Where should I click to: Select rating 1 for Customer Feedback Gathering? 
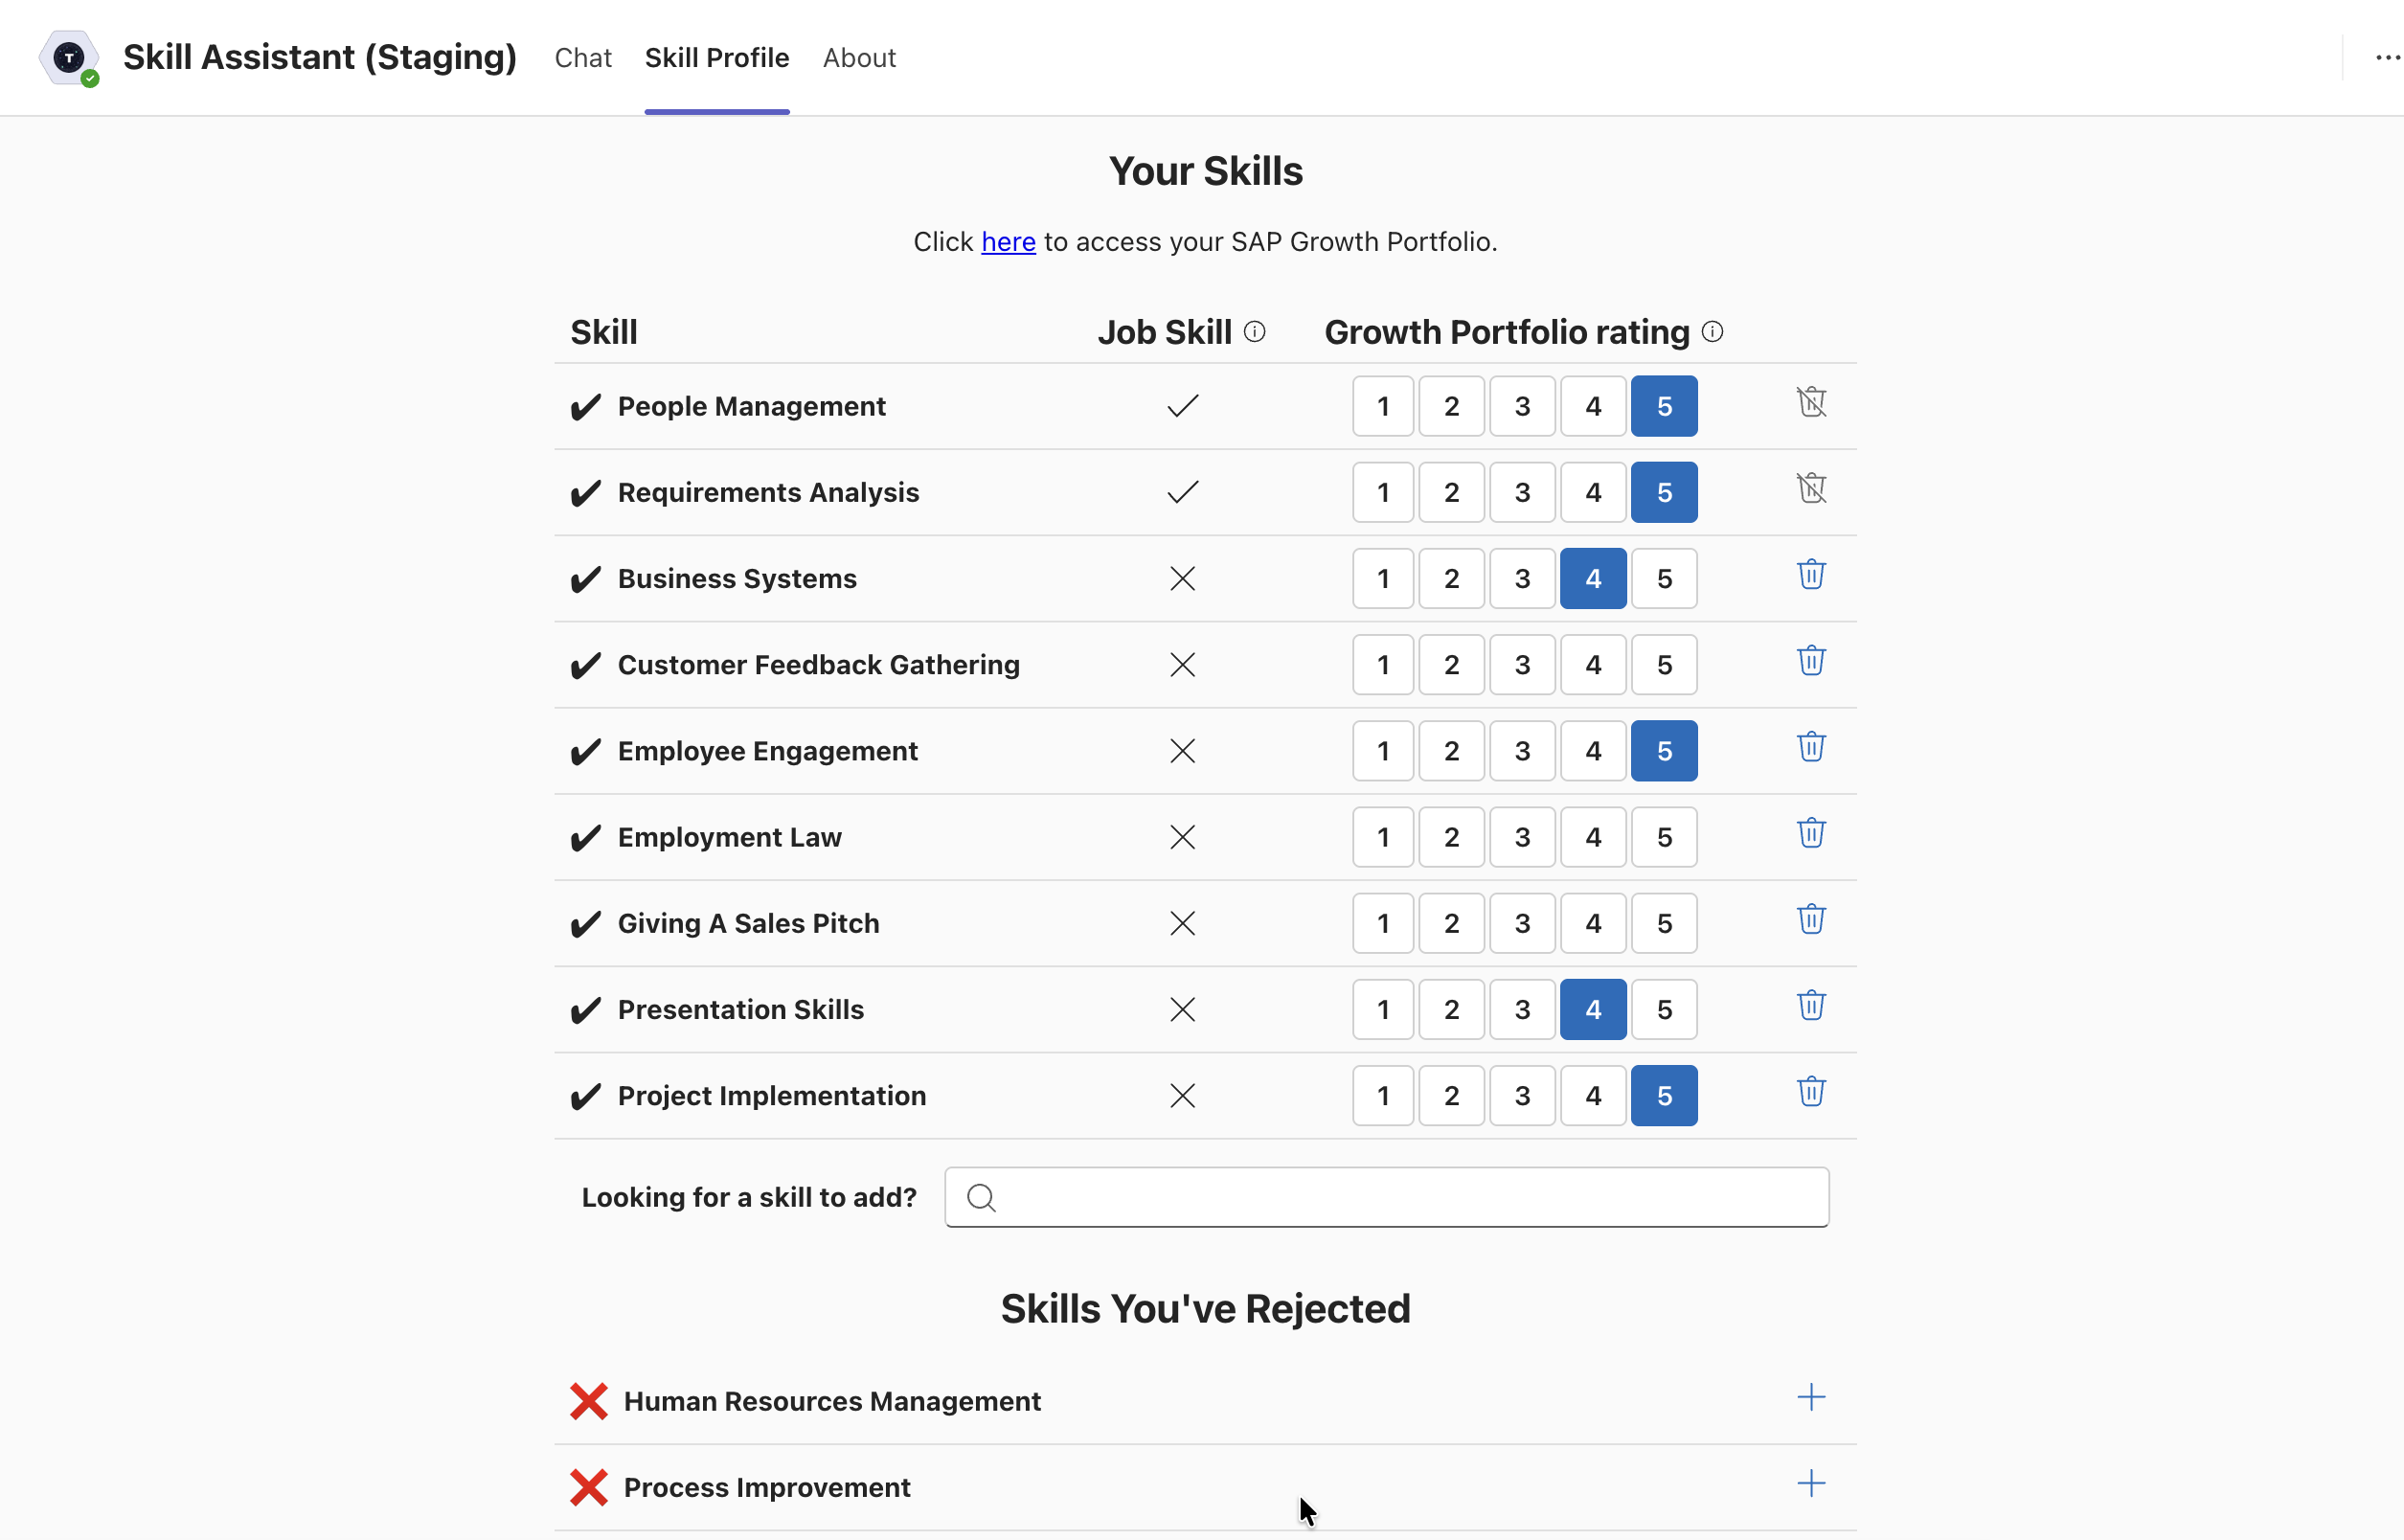[1382, 664]
